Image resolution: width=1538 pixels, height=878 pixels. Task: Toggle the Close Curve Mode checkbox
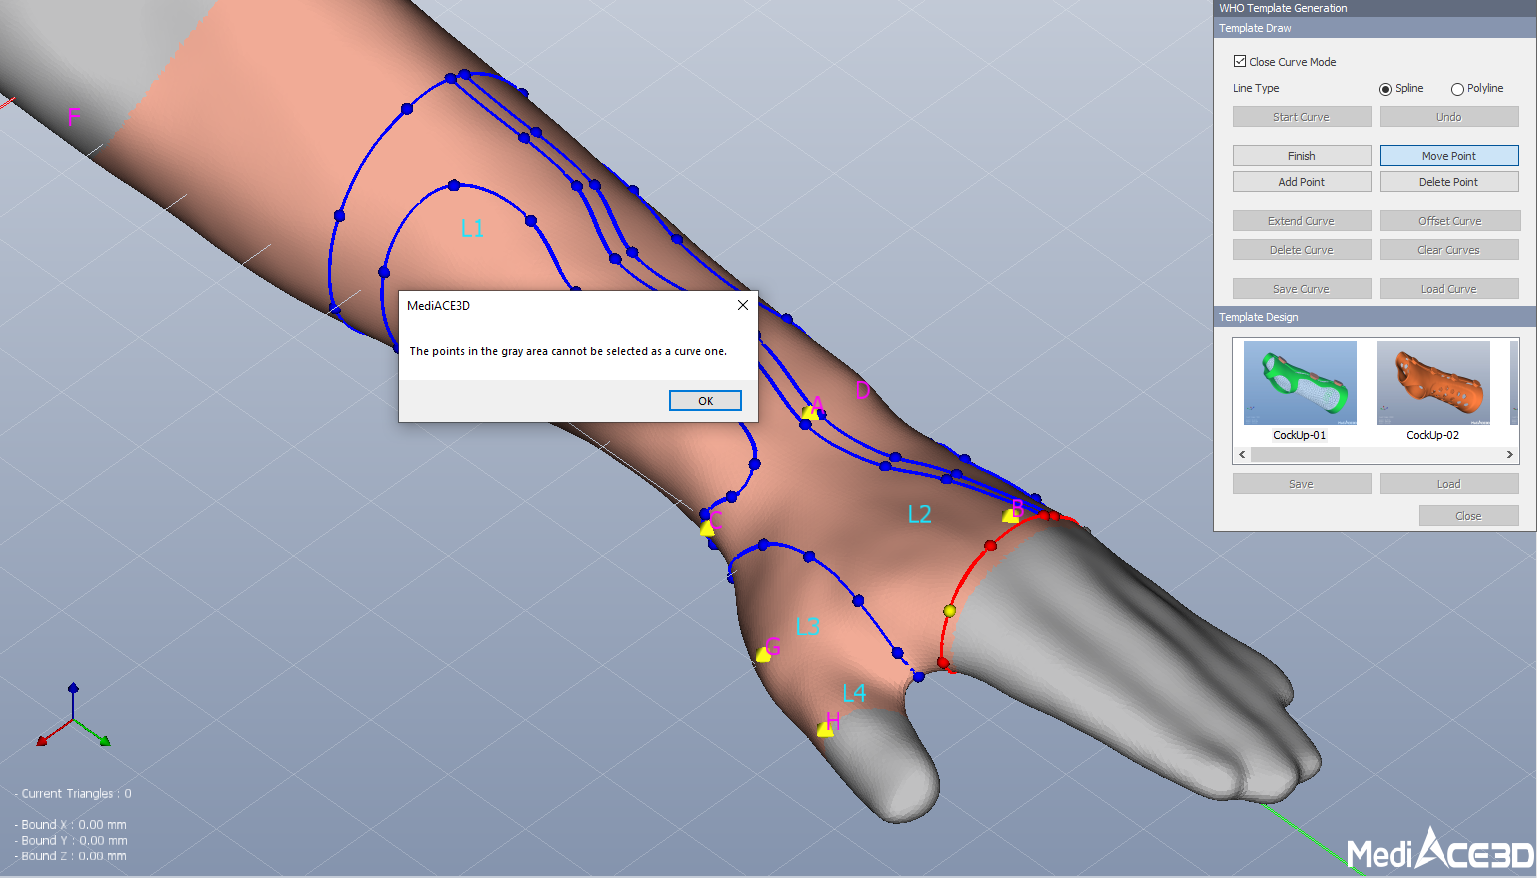pyautogui.click(x=1240, y=62)
